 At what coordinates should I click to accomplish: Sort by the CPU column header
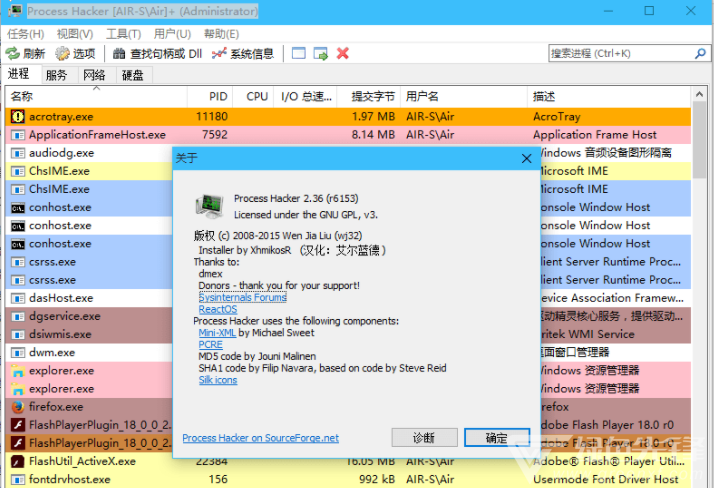point(253,97)
